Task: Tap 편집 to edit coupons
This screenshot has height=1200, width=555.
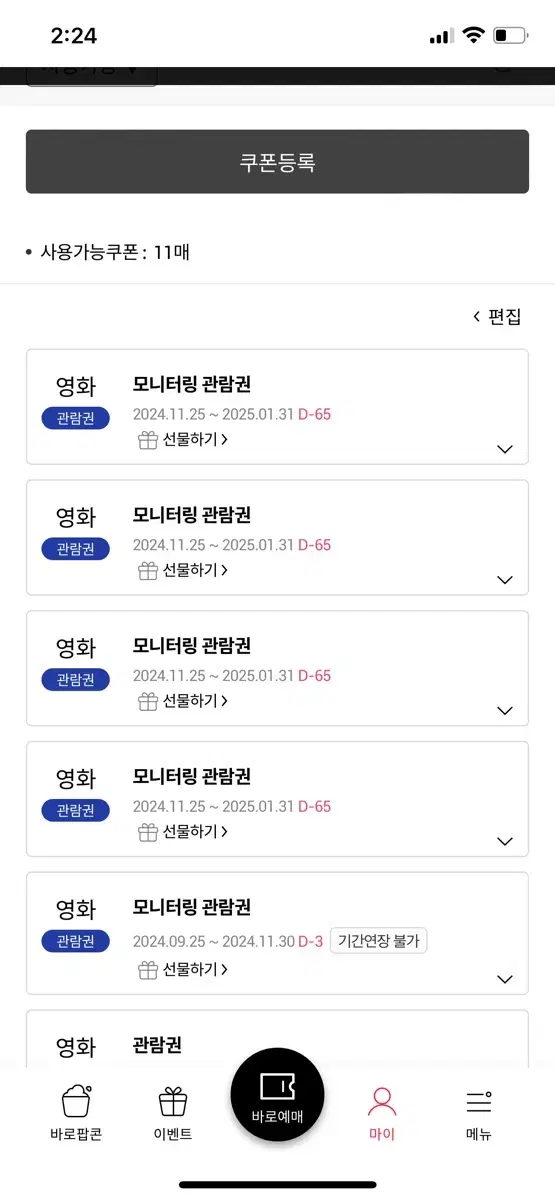Action: pyautogui.click(x=497, y=317)
